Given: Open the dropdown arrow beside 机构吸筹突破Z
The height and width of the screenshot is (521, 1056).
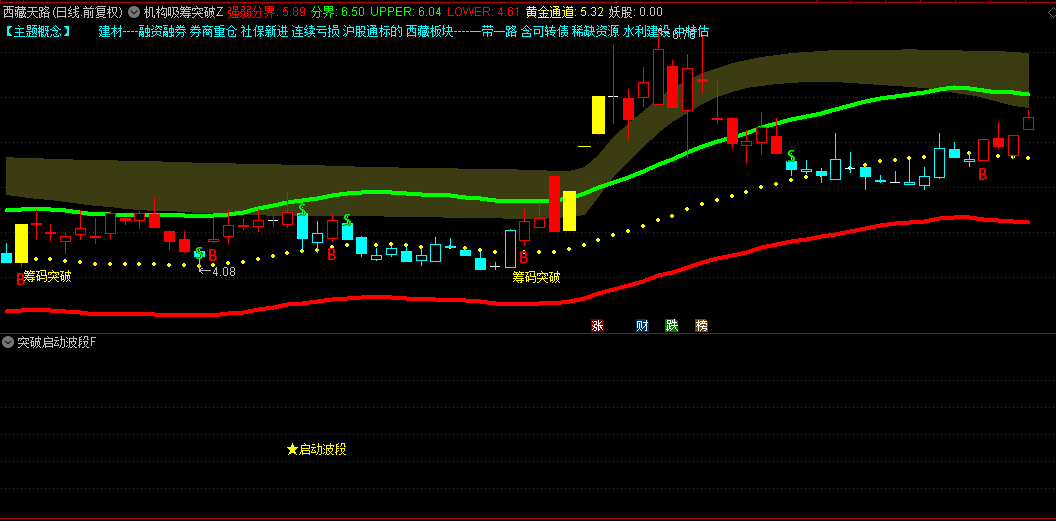Looking at the screenshot, I should click(x=133, y=11).
